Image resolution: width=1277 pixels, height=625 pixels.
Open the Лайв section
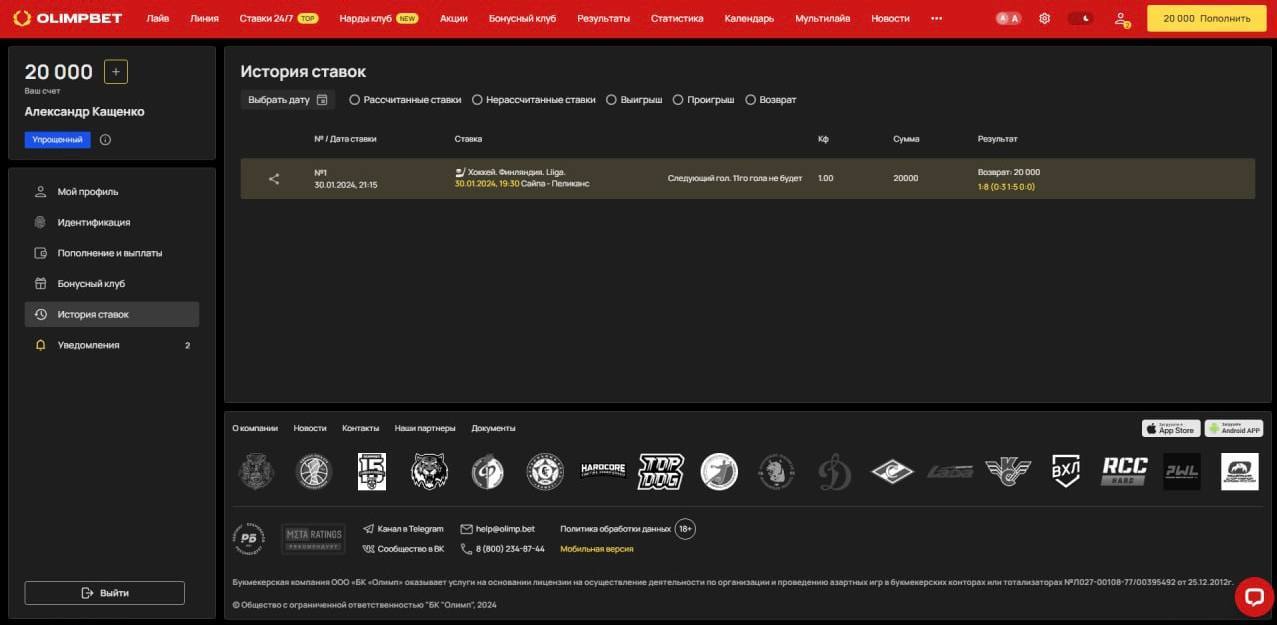pyautogui.click(x=158, y=18)
